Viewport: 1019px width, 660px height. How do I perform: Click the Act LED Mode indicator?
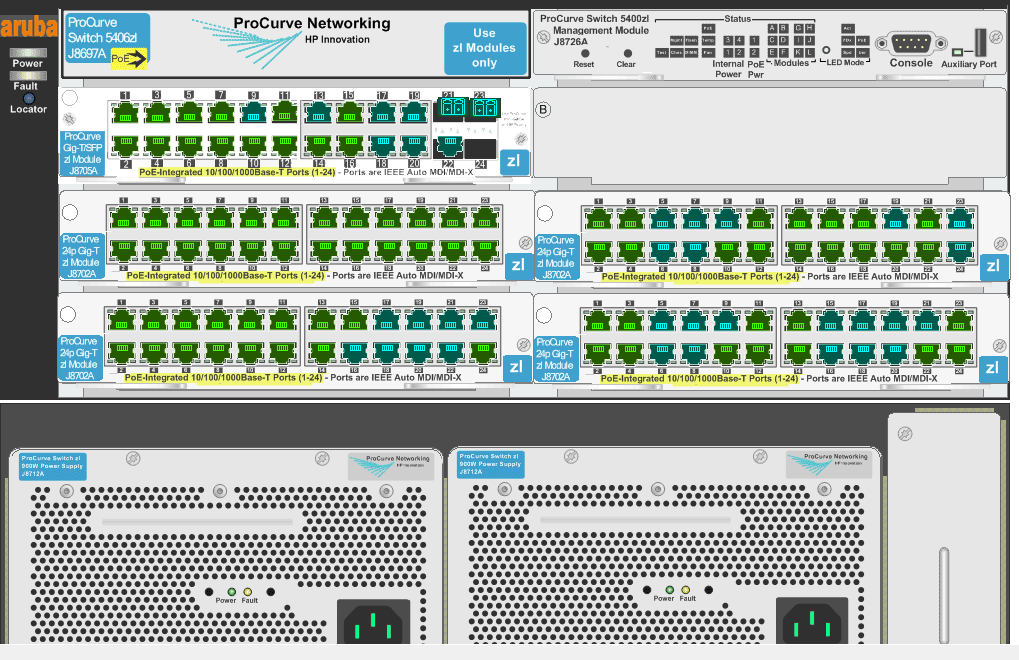point(848,29)
